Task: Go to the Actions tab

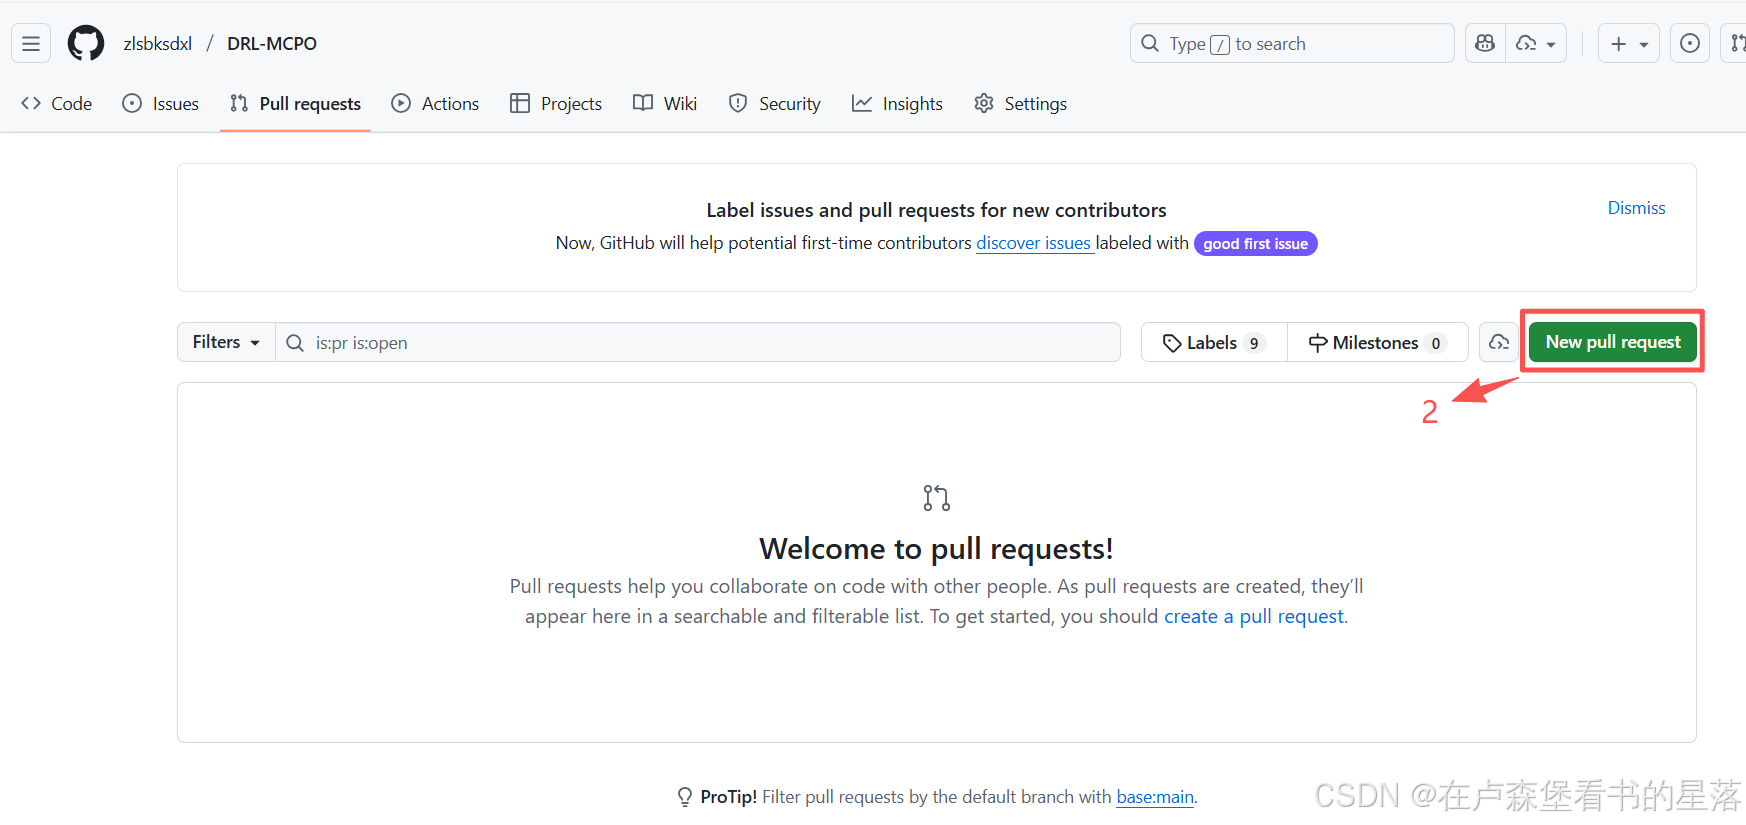Action: point(435,104)
